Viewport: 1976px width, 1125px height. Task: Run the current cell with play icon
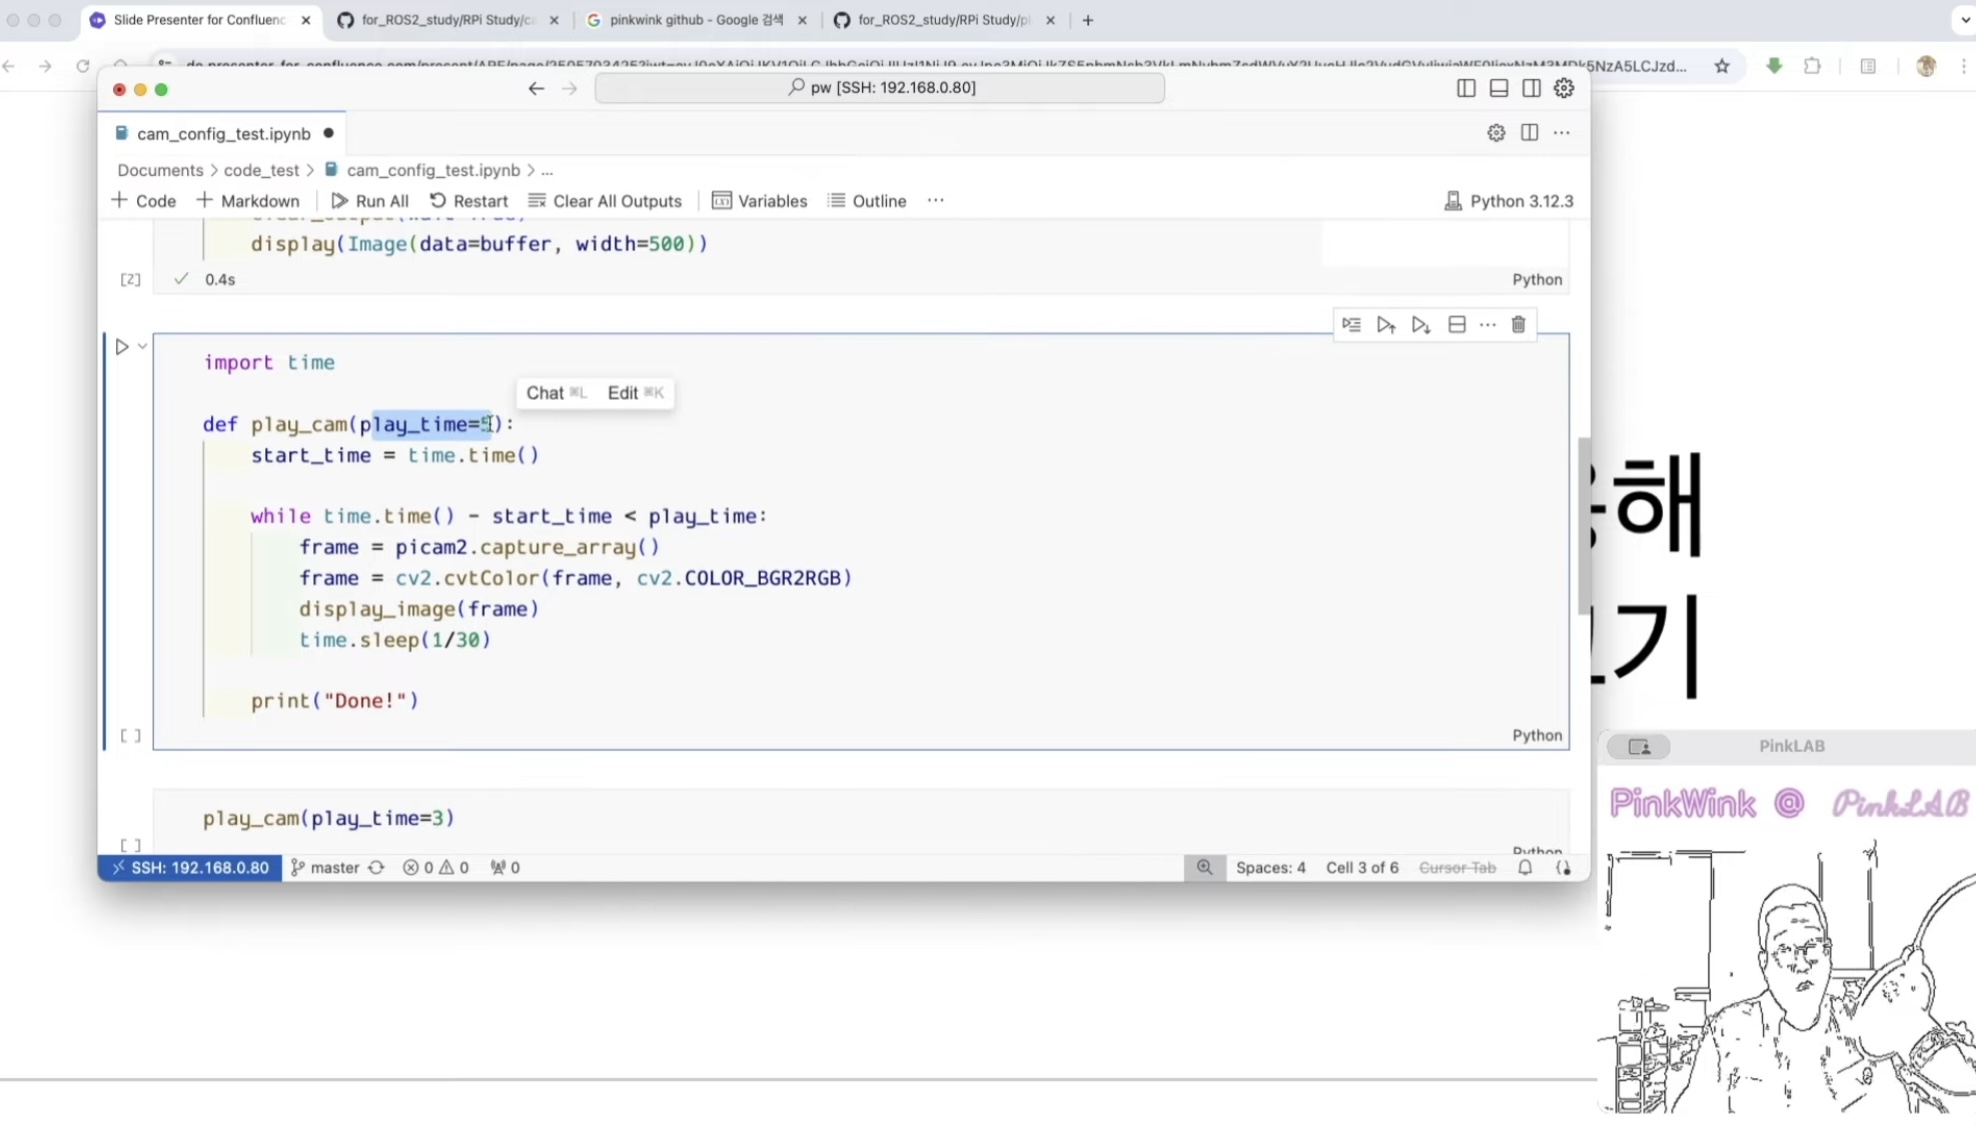[122, 347]
